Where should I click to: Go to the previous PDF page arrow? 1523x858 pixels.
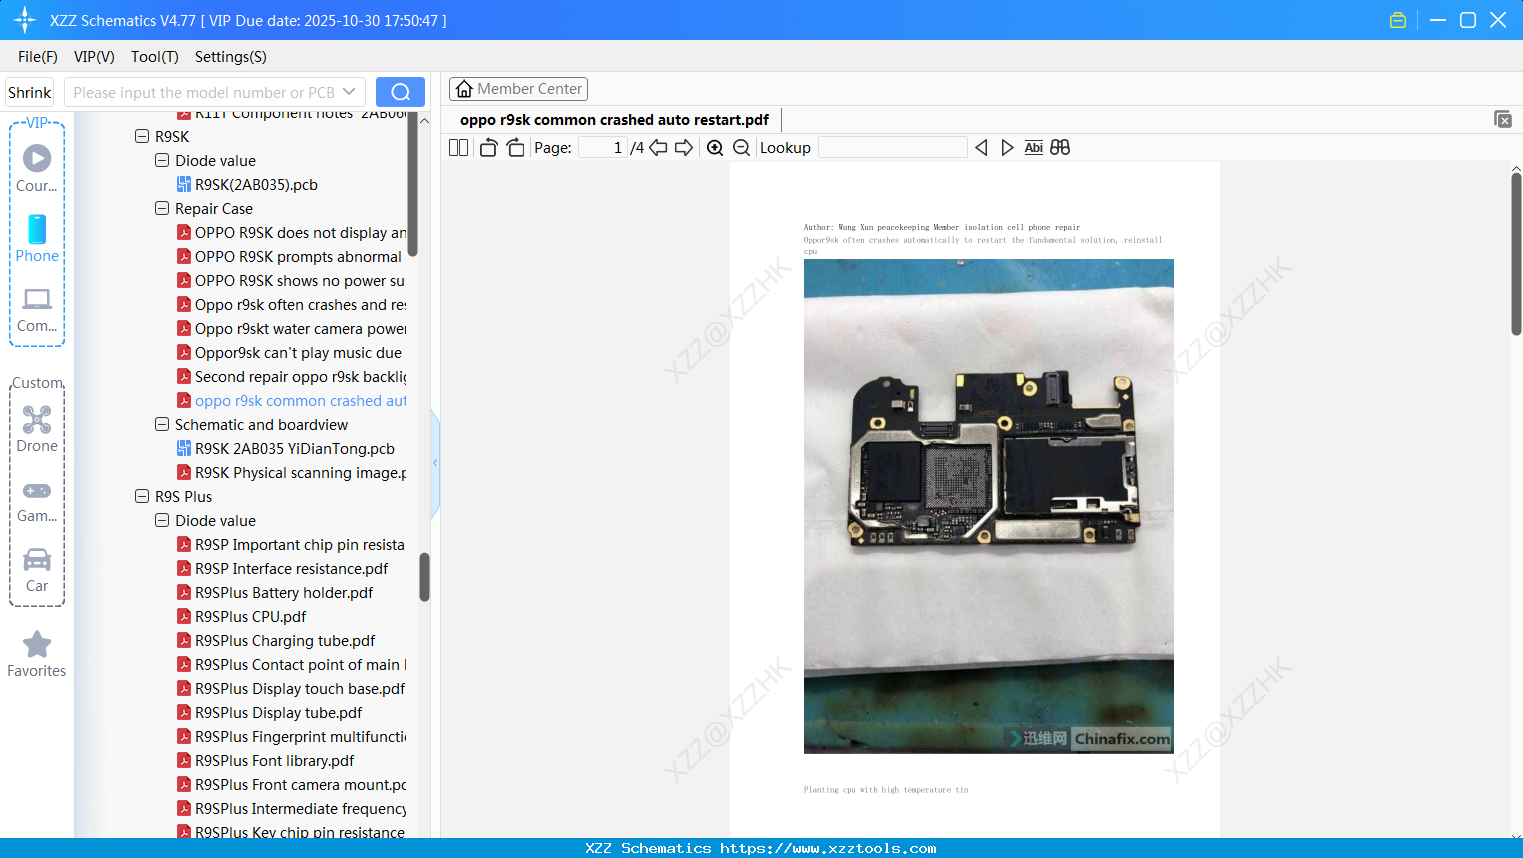(658, 148)
